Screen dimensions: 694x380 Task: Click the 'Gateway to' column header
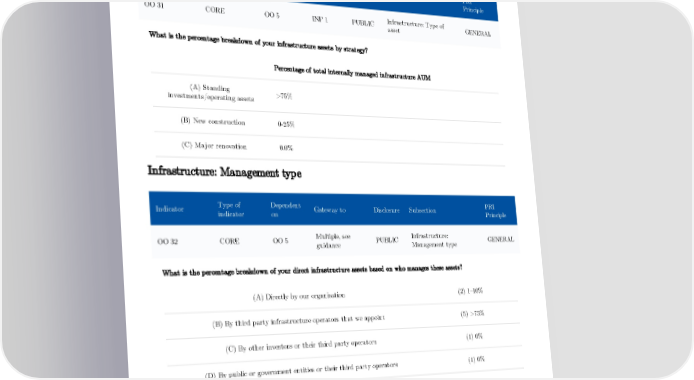coord(330,210)
